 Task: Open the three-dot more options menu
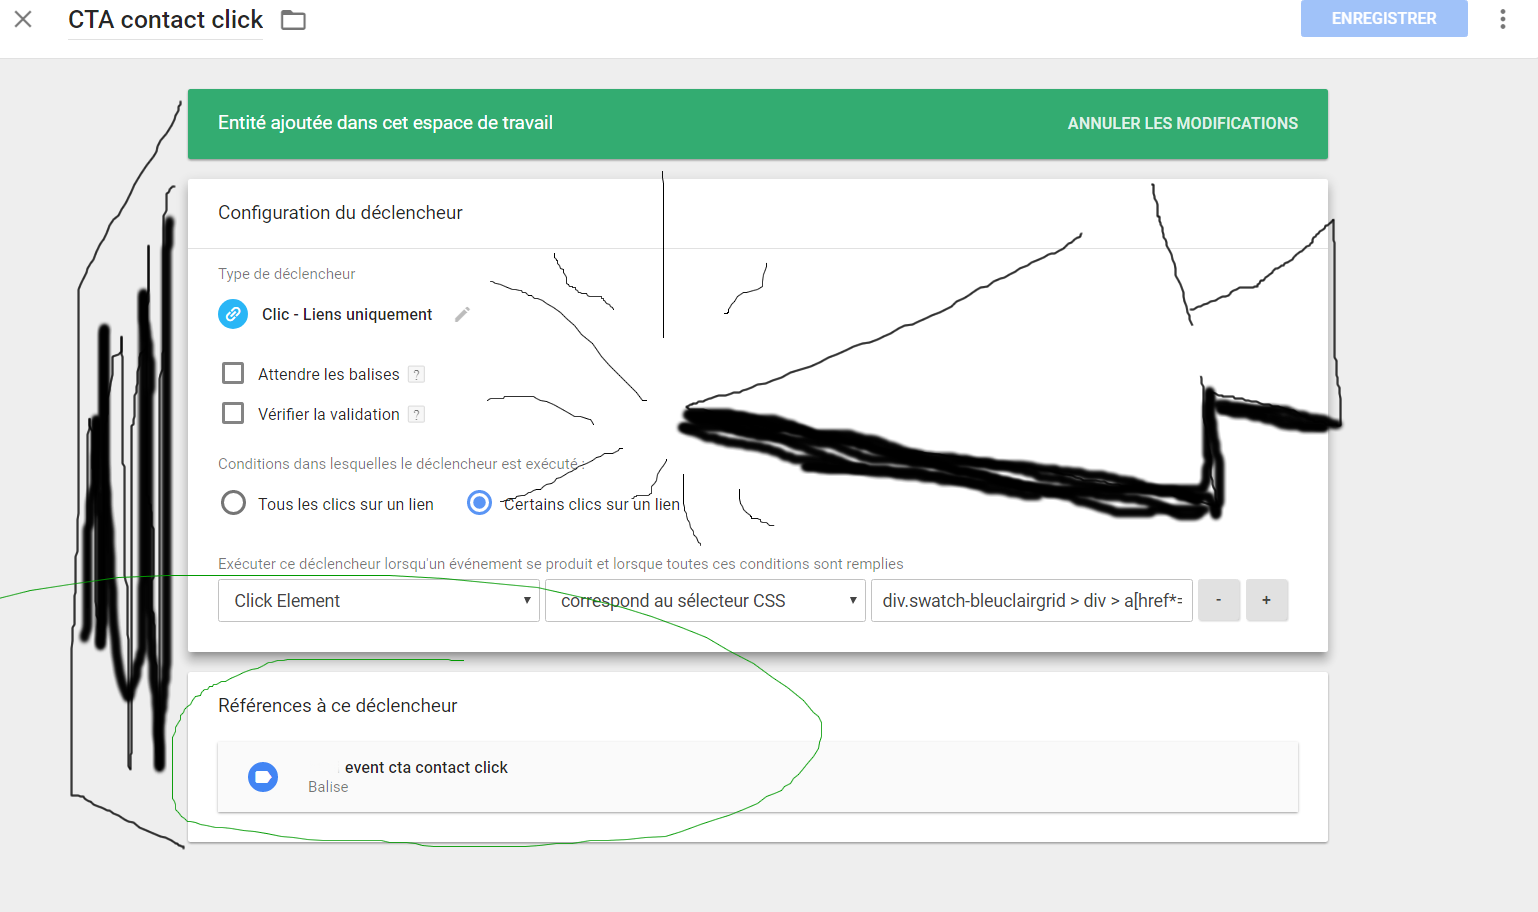[1502, 19]
